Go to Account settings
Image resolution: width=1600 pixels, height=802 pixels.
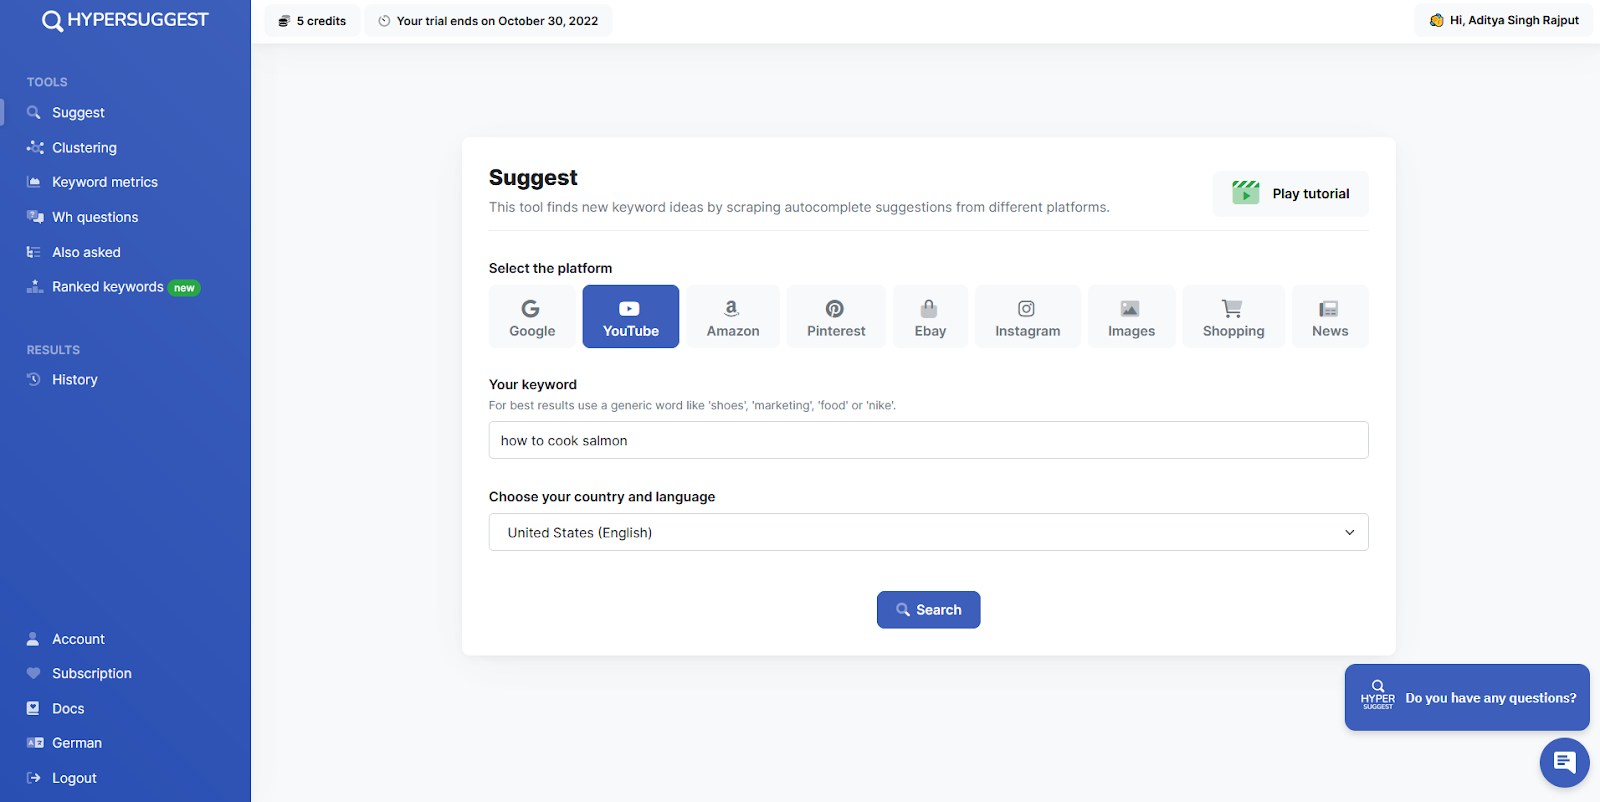coord(78,639)
